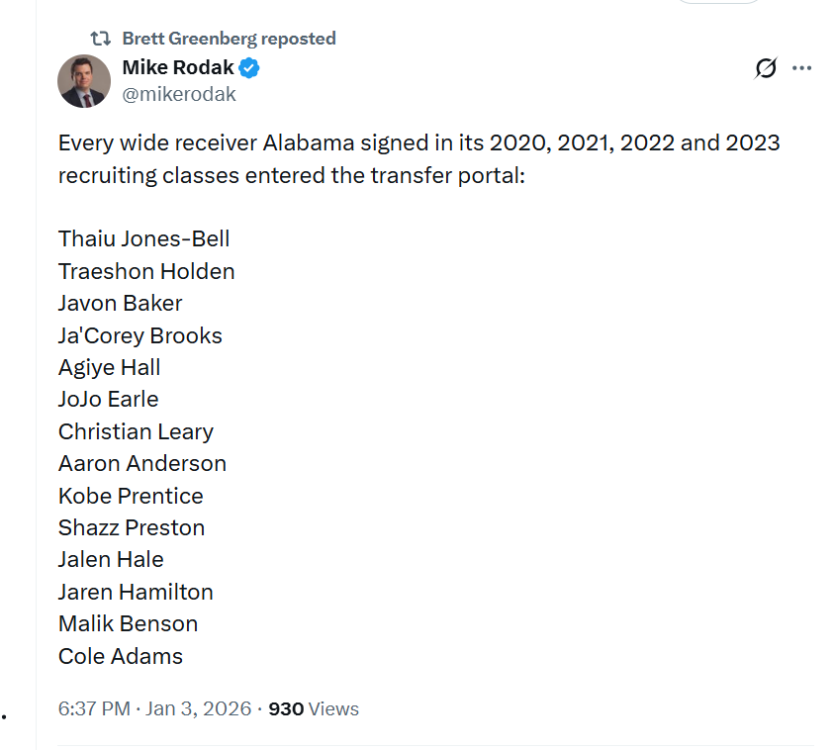Screen dimensions: 835x750
Task: Click the name Kobe Prentice
Action: point(130,495)
